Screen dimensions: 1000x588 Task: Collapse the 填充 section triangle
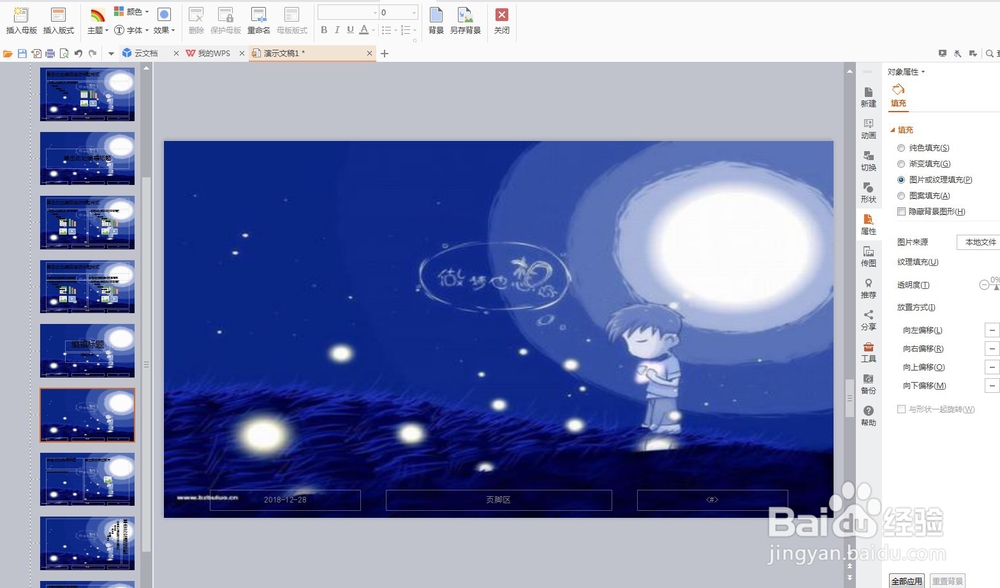893,130
